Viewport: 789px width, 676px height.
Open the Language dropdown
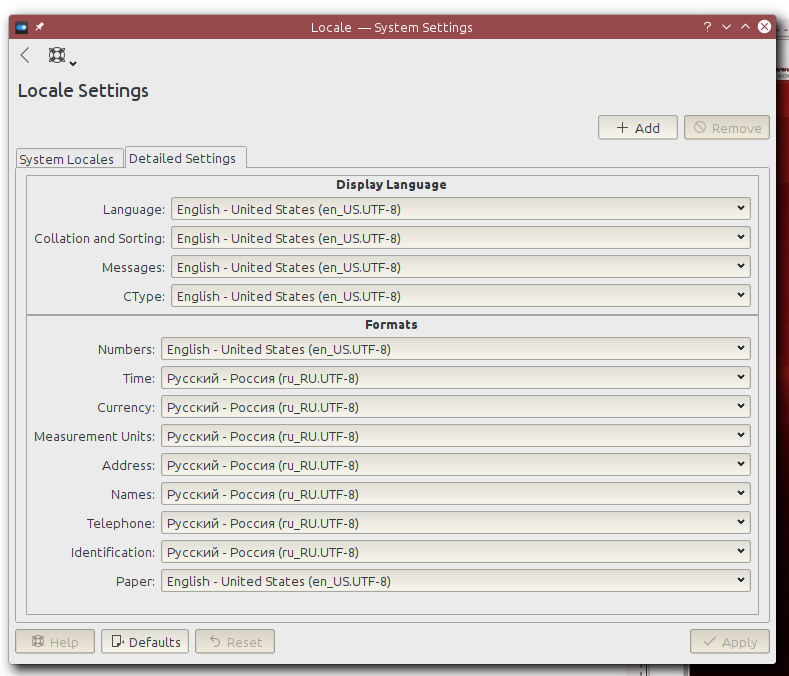point(460,209)
